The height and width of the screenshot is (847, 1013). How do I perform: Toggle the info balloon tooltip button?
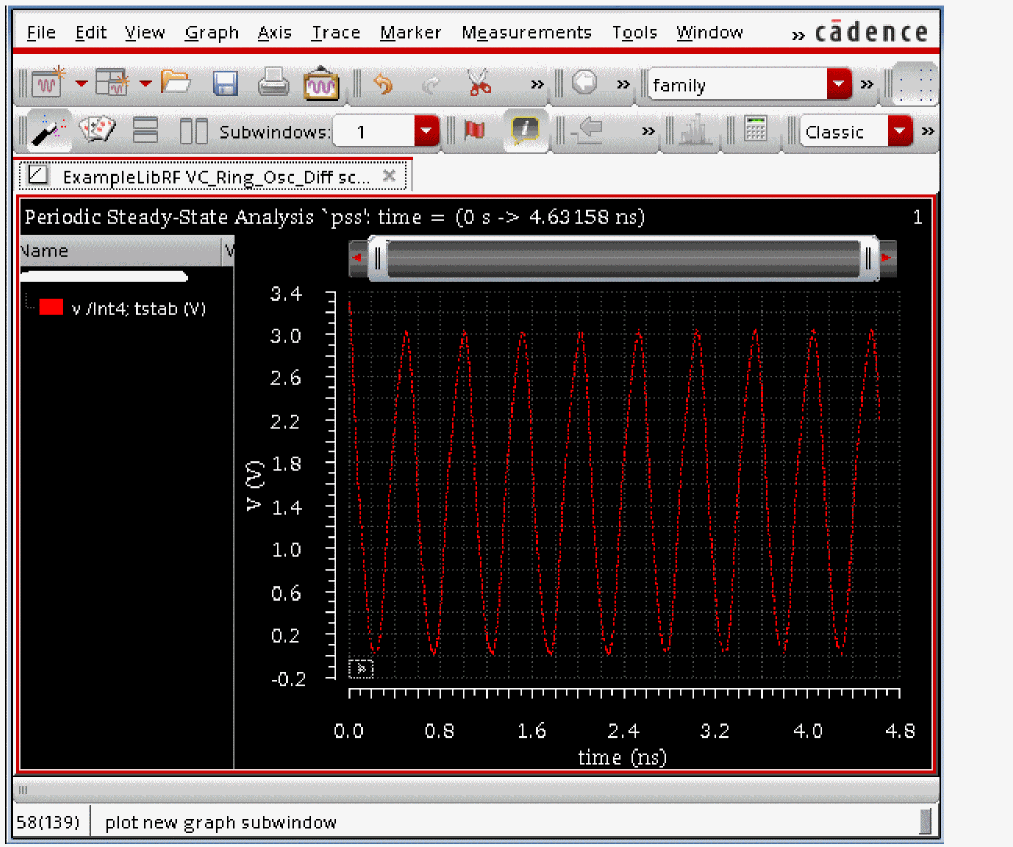(x=525, y=131)
